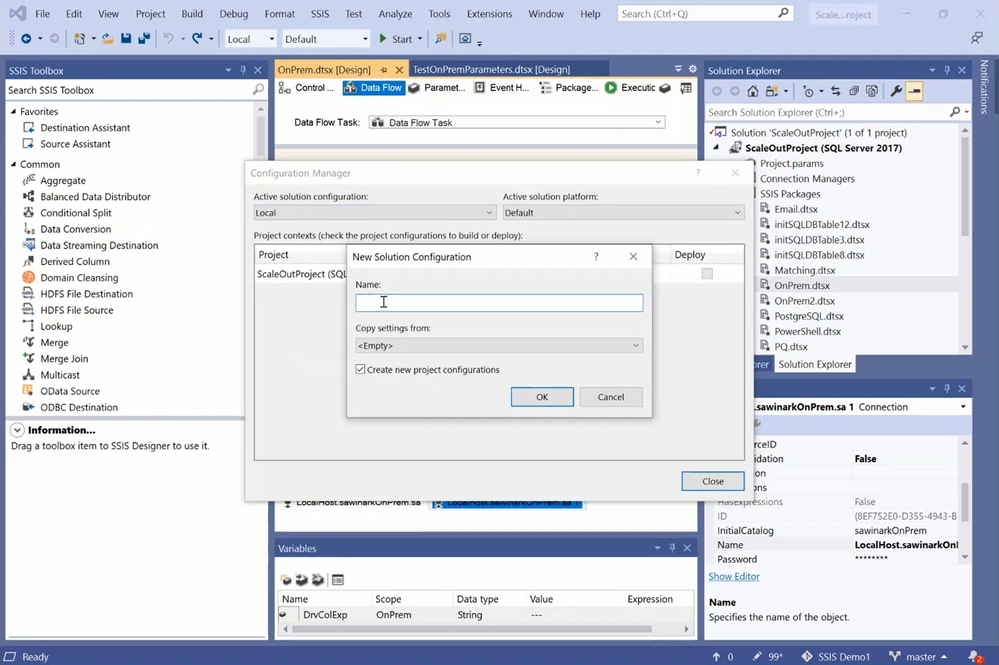Click the search magnifier in SSIS Toolbox

[258, 90]
